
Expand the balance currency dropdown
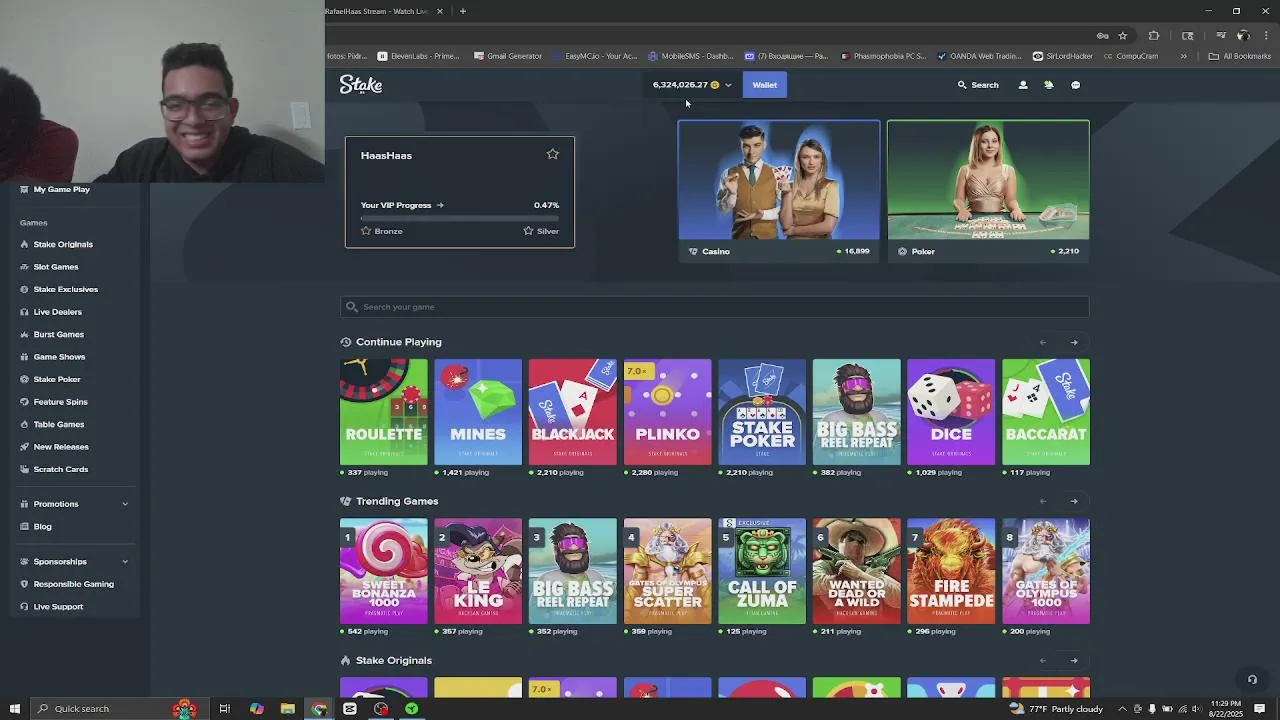728,85
